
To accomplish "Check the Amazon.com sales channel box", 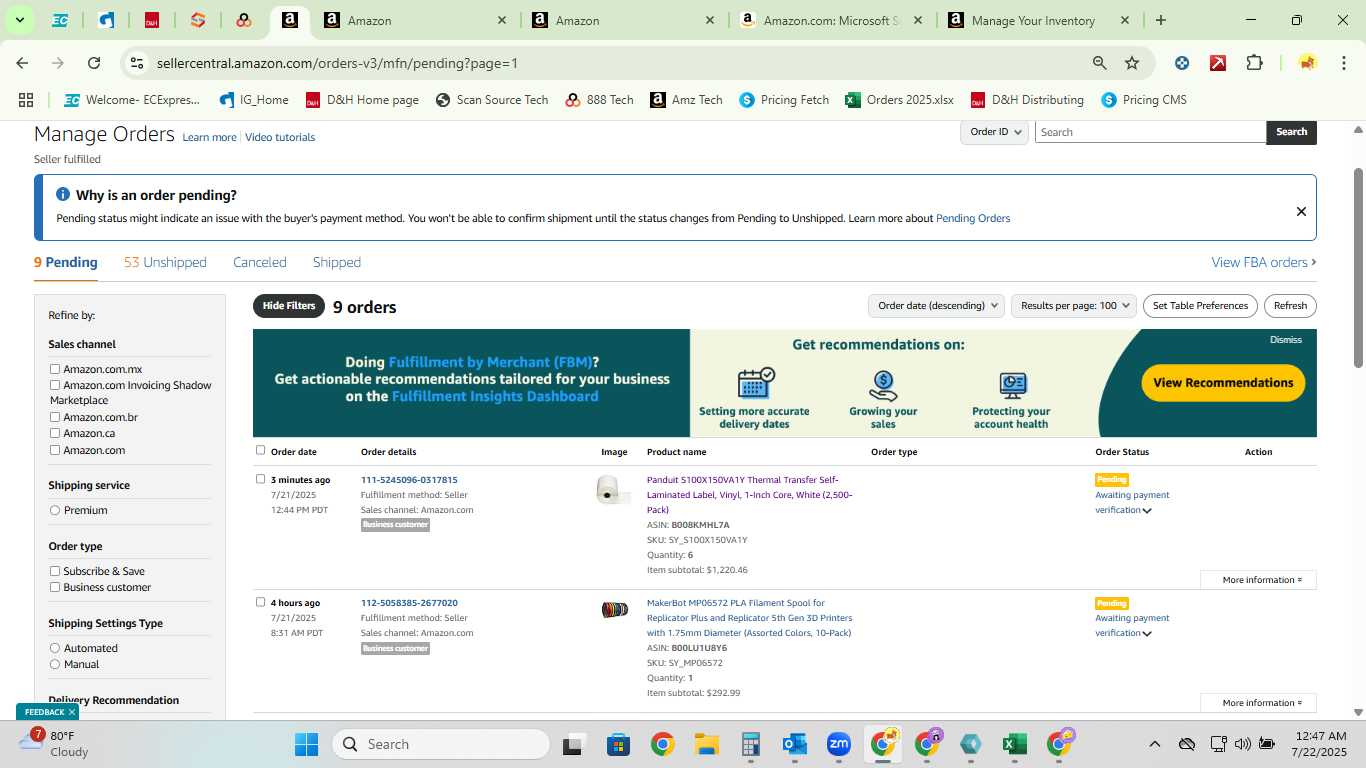I will [55, 450].
